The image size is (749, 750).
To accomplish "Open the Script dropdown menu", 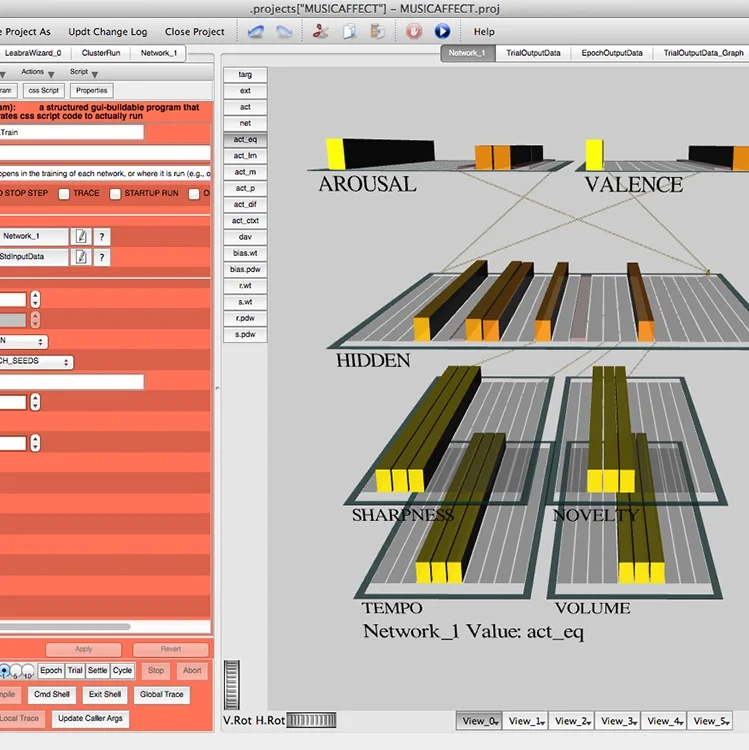I will [x=84, y=72].
